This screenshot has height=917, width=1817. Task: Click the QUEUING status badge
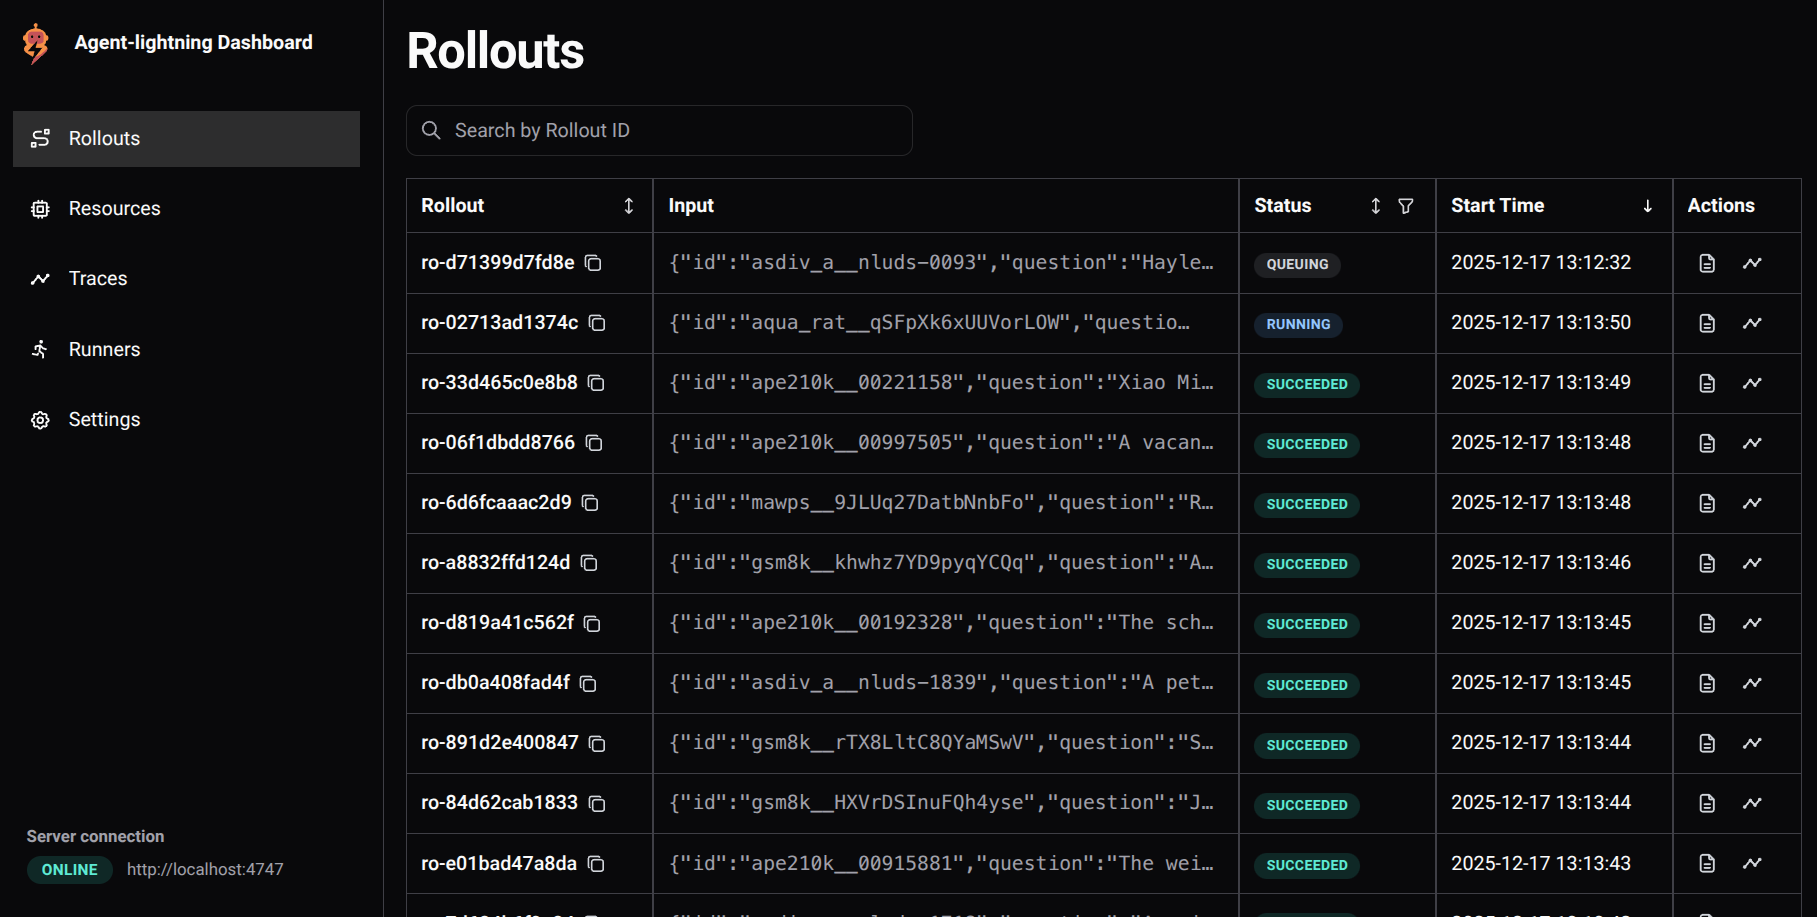coord(1297,264)
